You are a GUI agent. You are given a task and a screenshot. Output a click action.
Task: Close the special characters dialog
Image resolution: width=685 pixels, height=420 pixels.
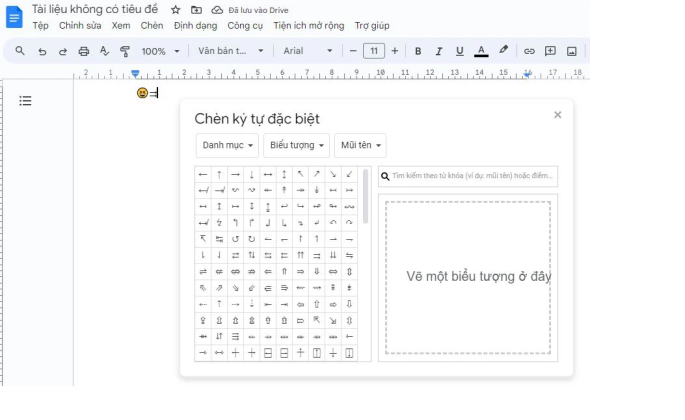(557, 115)
